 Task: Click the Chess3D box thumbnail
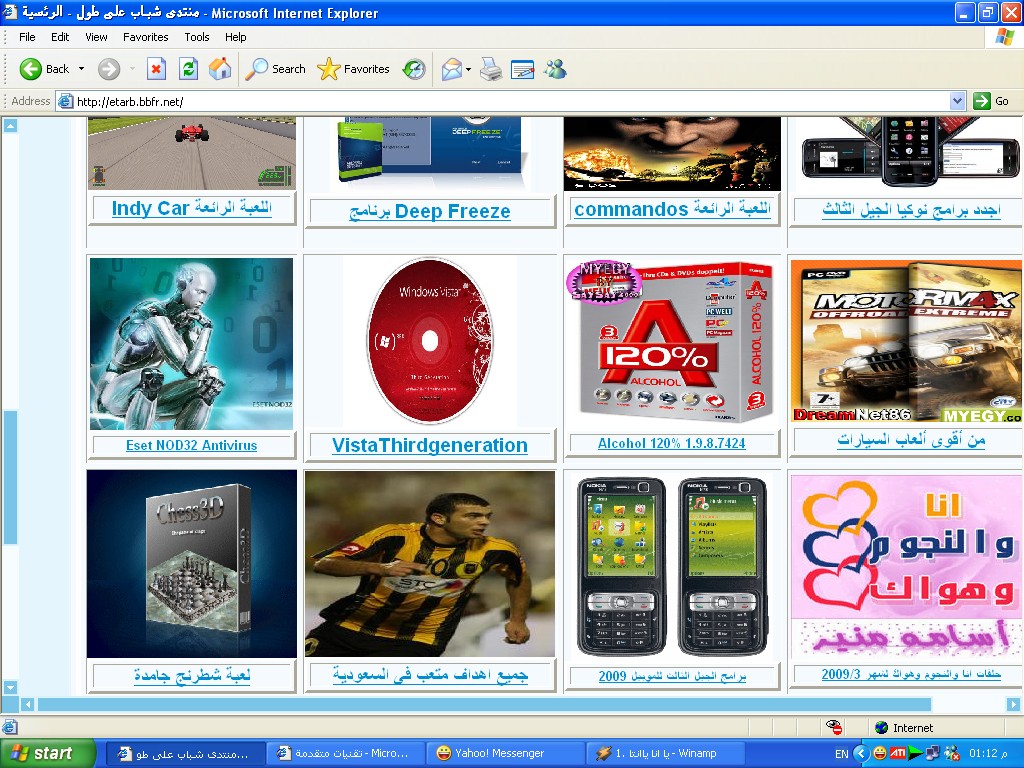pyautogui.click(x=191, y=564)
